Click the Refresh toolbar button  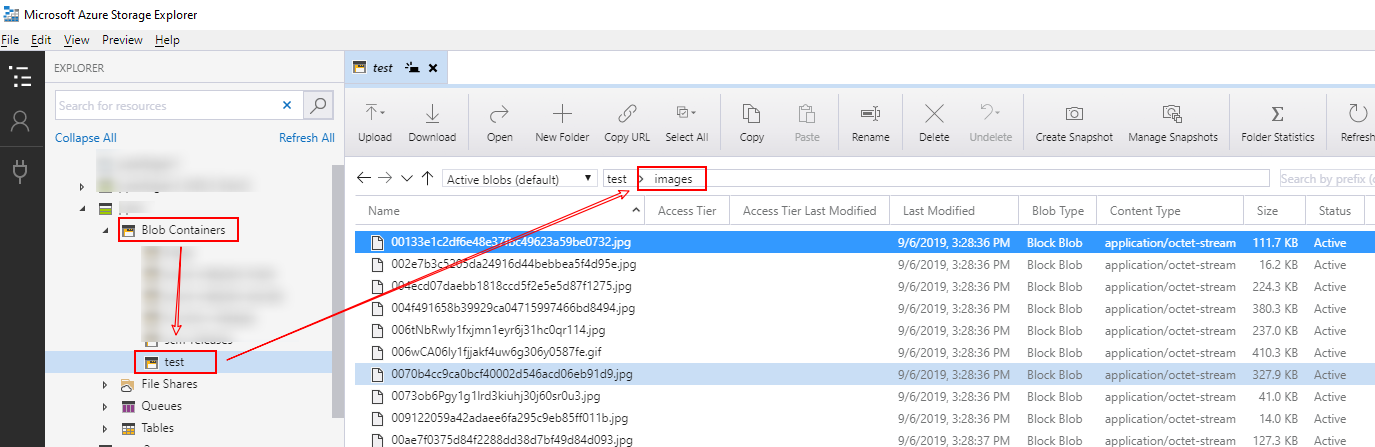click(1357, 122)
